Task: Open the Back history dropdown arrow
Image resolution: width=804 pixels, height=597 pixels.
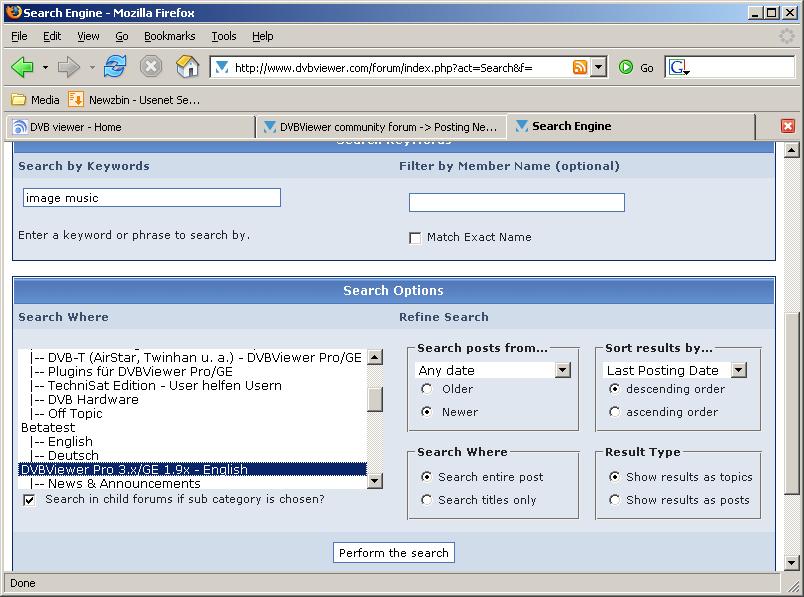Action: pyautogui.click(x=45, y=67)
